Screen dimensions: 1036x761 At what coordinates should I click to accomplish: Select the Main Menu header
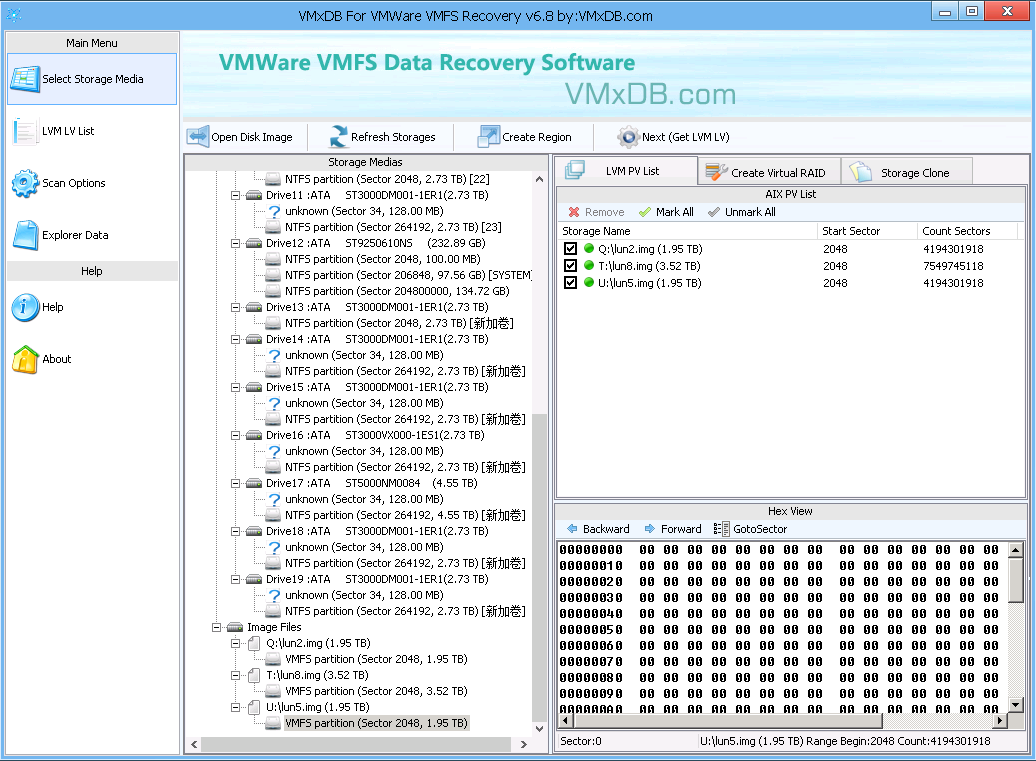click(x=92, y=43)
